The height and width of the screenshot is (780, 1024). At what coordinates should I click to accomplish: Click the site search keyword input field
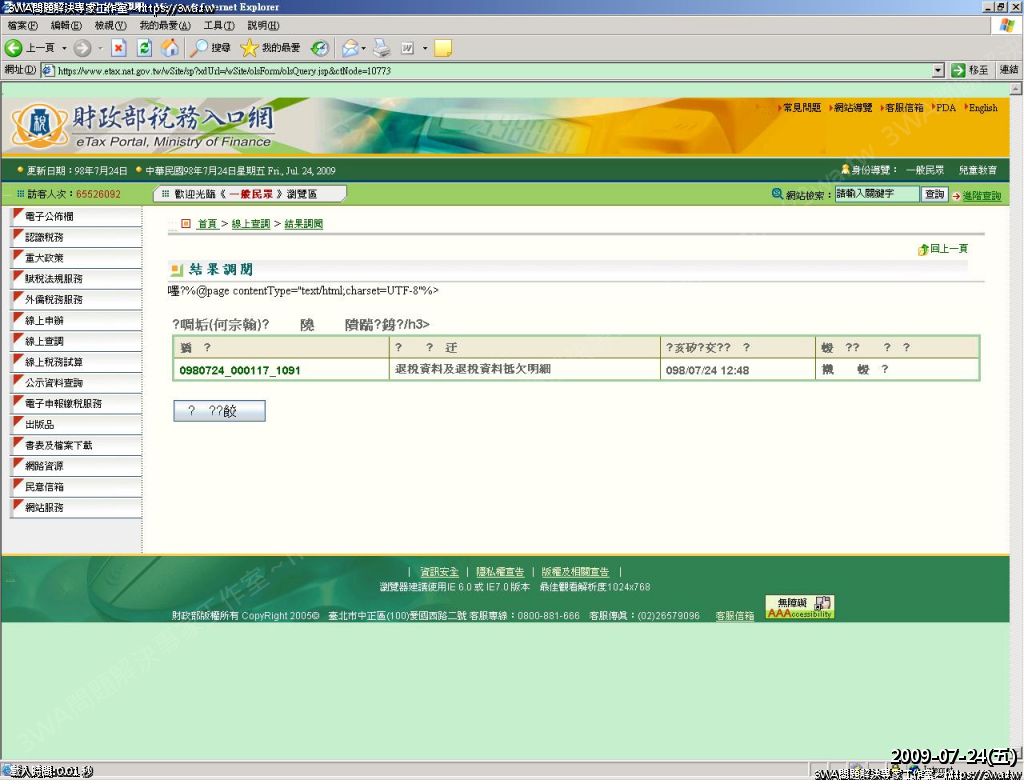876,195
